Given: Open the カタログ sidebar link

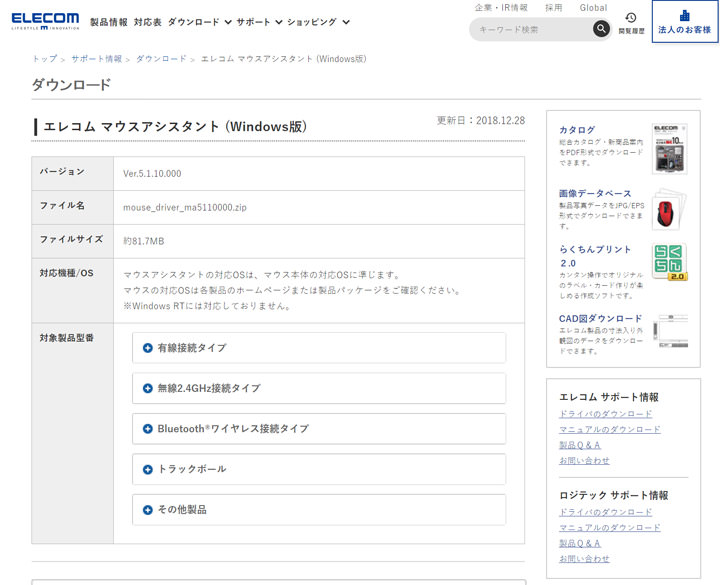Looking at the screenshot, I should (577, 129).
